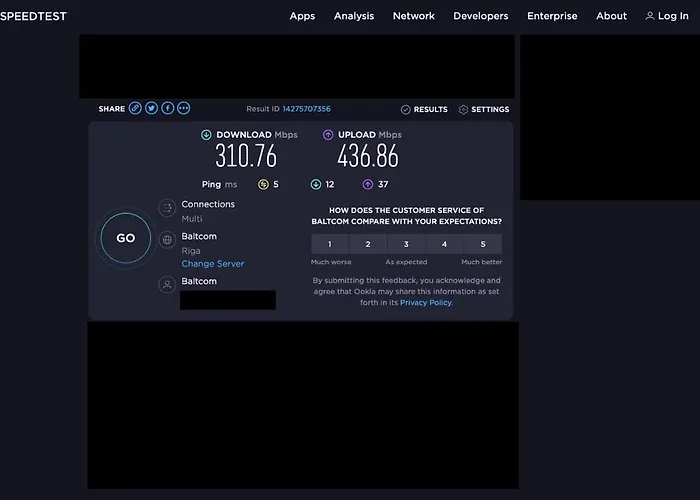
Task: Open result ID 14275707356 link
Action: (x=306, y=109)
